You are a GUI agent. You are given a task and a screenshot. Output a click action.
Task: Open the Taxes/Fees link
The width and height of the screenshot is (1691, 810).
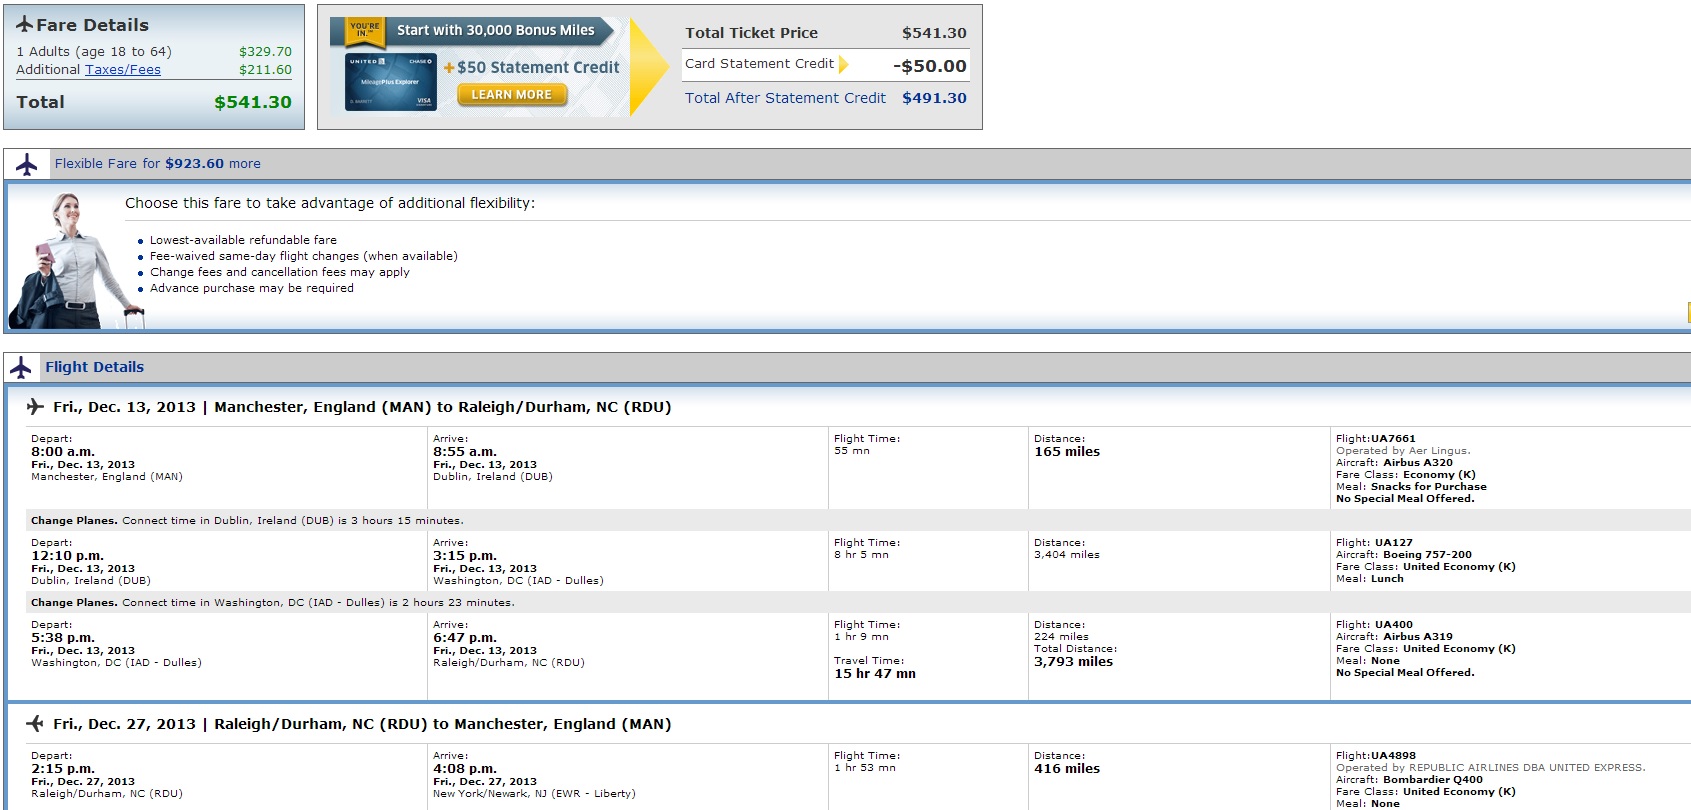click(123, 69)
